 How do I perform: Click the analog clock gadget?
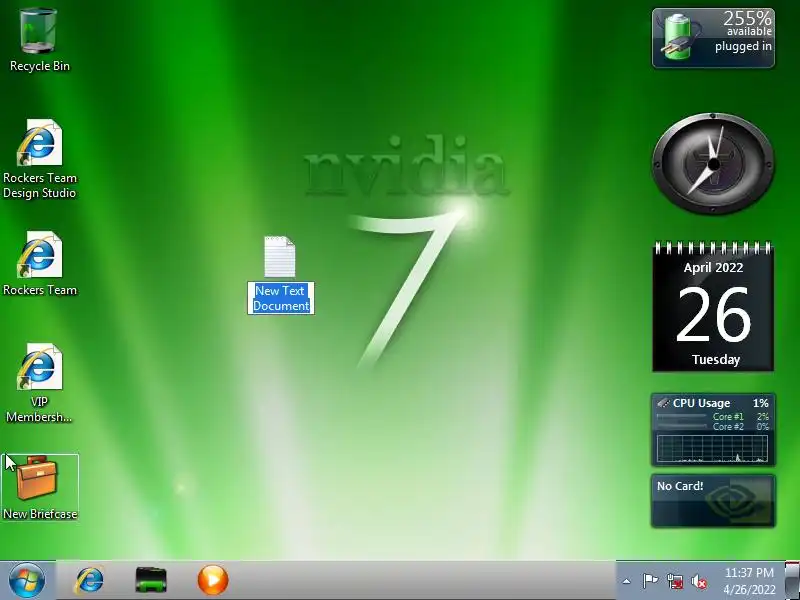tap(713, 164)
